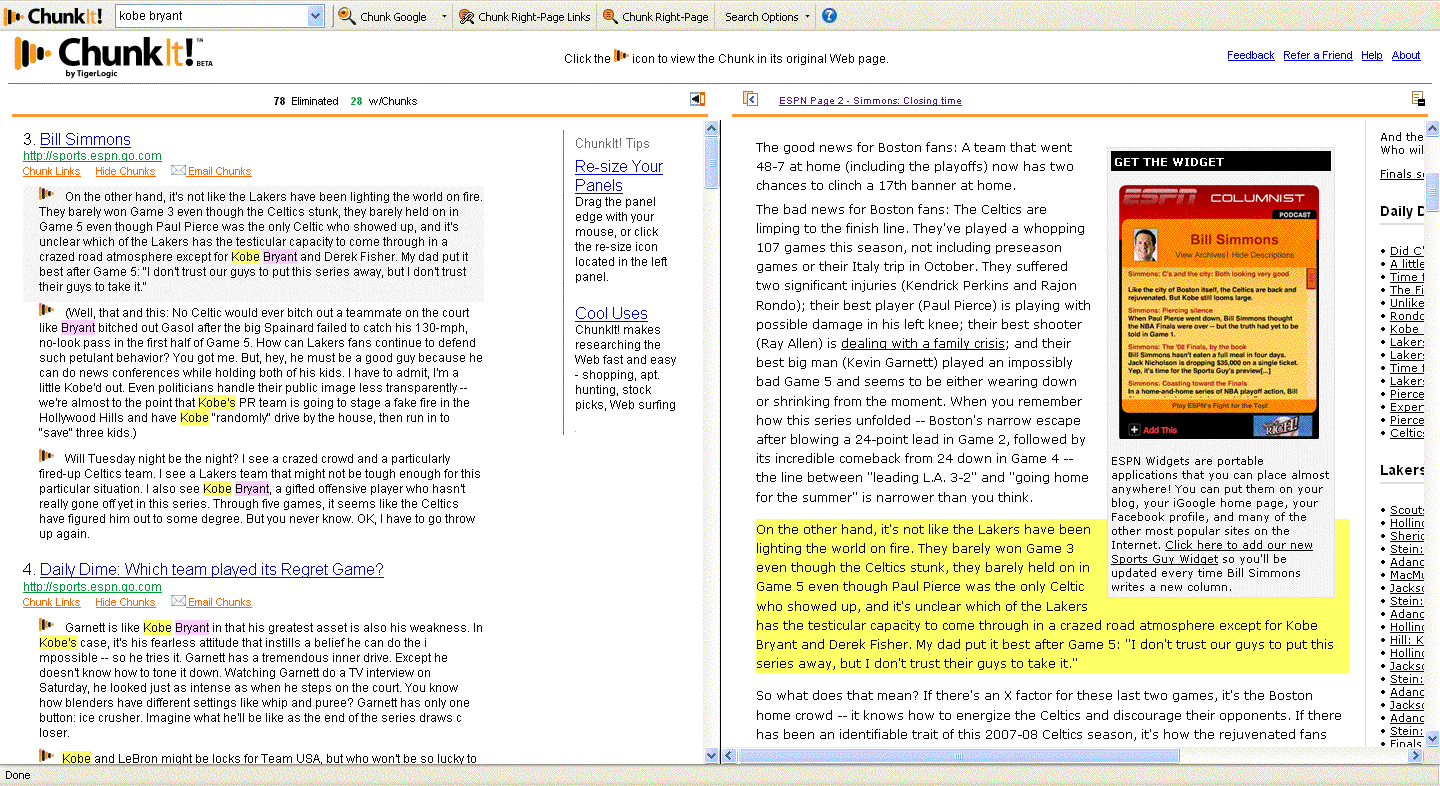Open the Help link in header
Image resolution: width=1440 pixels, height=786 pixels.
coord(1372,56)
